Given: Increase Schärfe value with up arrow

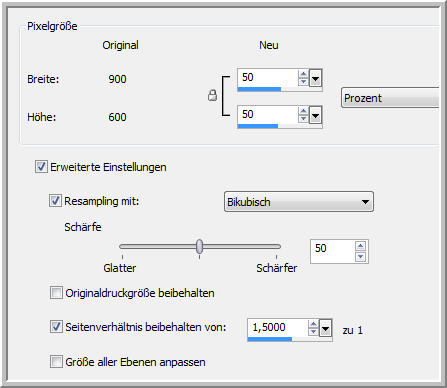Looking at the screenshot, I should (360, 246).
